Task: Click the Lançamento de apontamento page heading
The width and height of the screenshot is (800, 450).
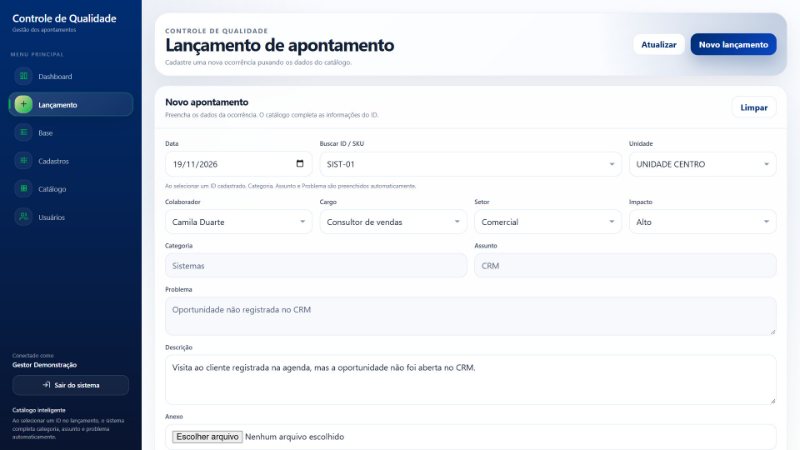Action: coord(280,45)
